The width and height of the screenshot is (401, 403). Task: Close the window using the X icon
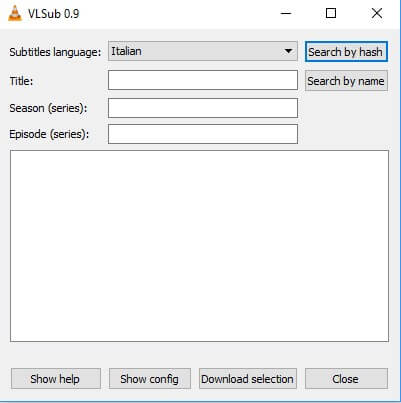point(377,13)
